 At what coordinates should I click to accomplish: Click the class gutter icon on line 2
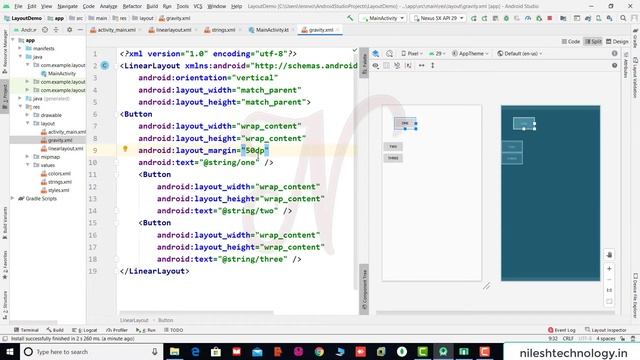coord(105,65)
